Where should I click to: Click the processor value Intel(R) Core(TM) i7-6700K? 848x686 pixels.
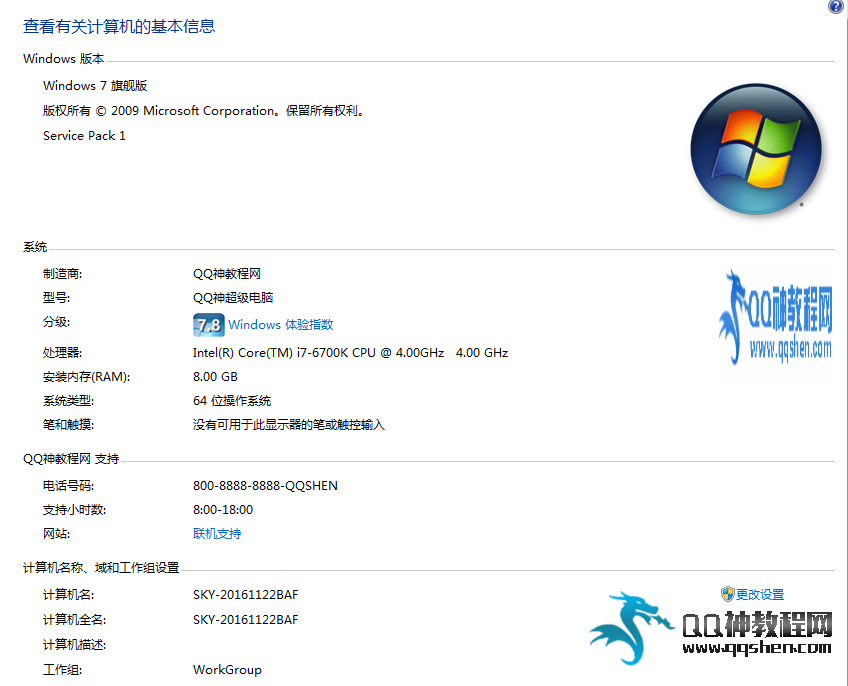[x=350, y=353]
